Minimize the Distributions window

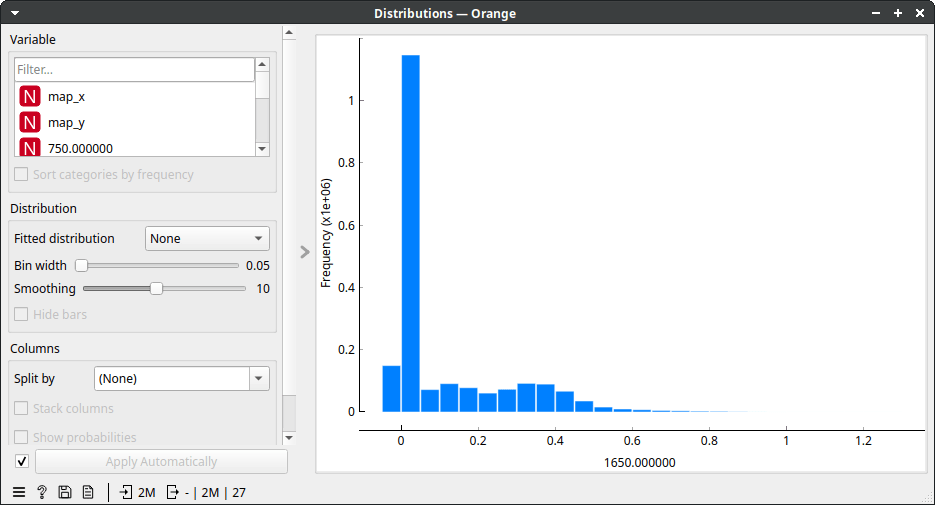tap(876, 13)
